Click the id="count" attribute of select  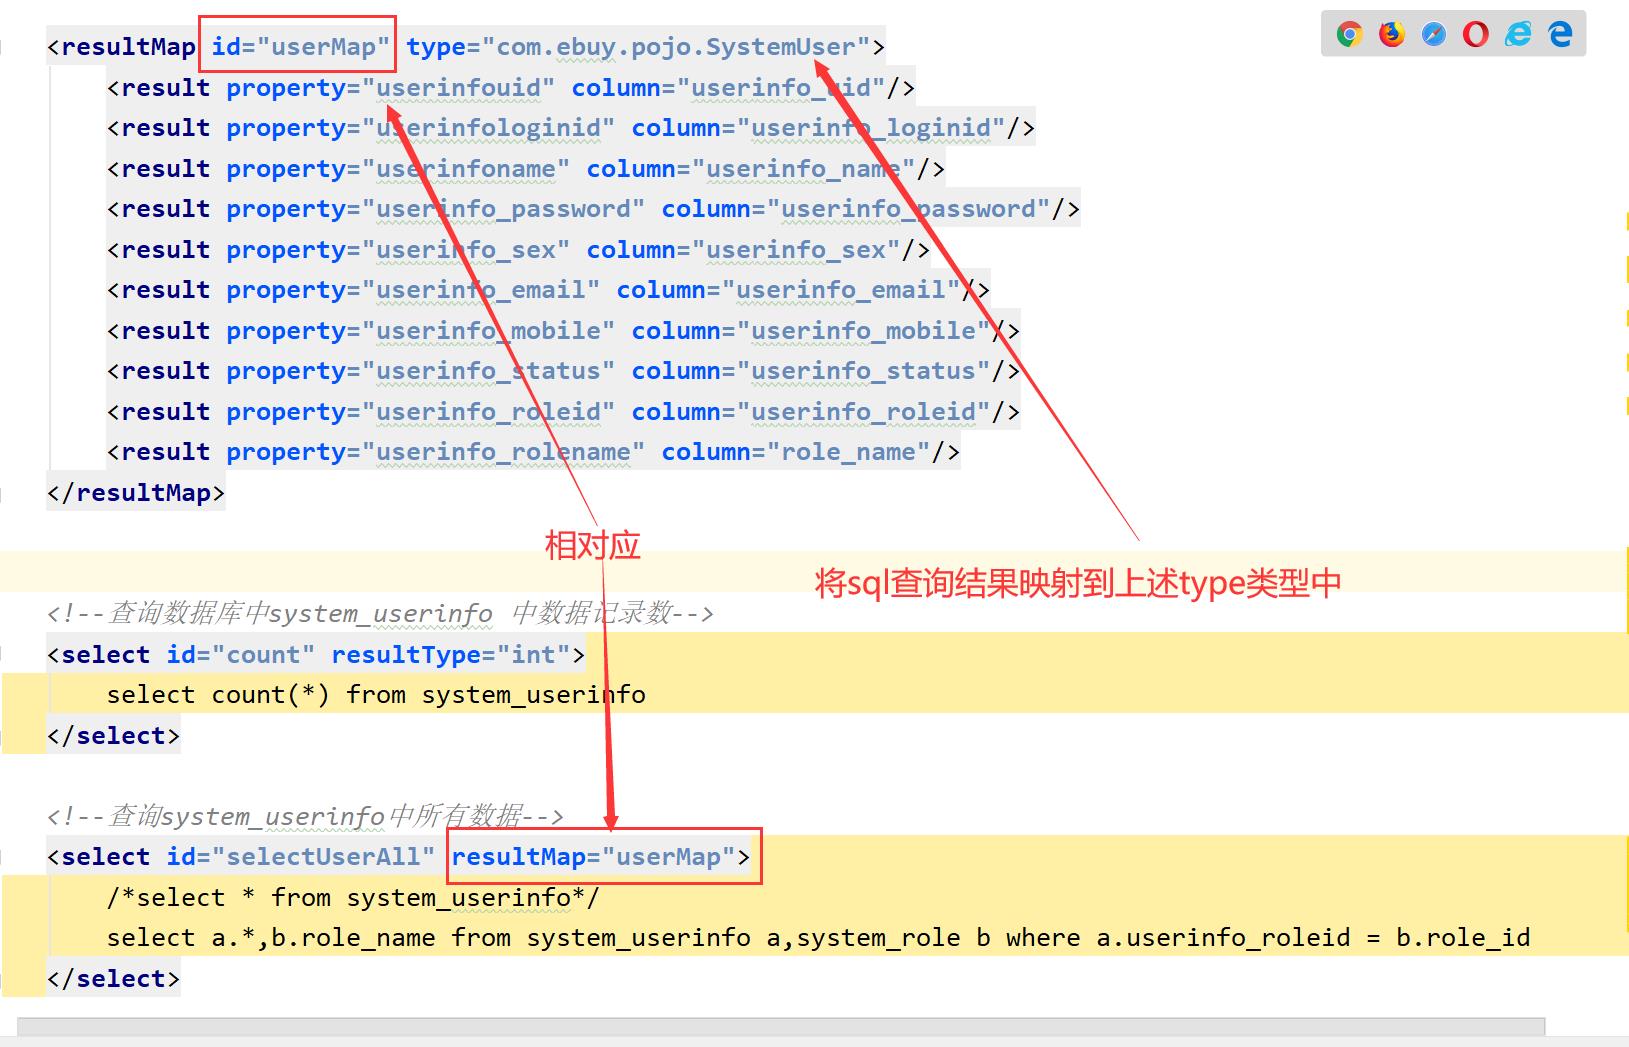(x=241, y=655)
